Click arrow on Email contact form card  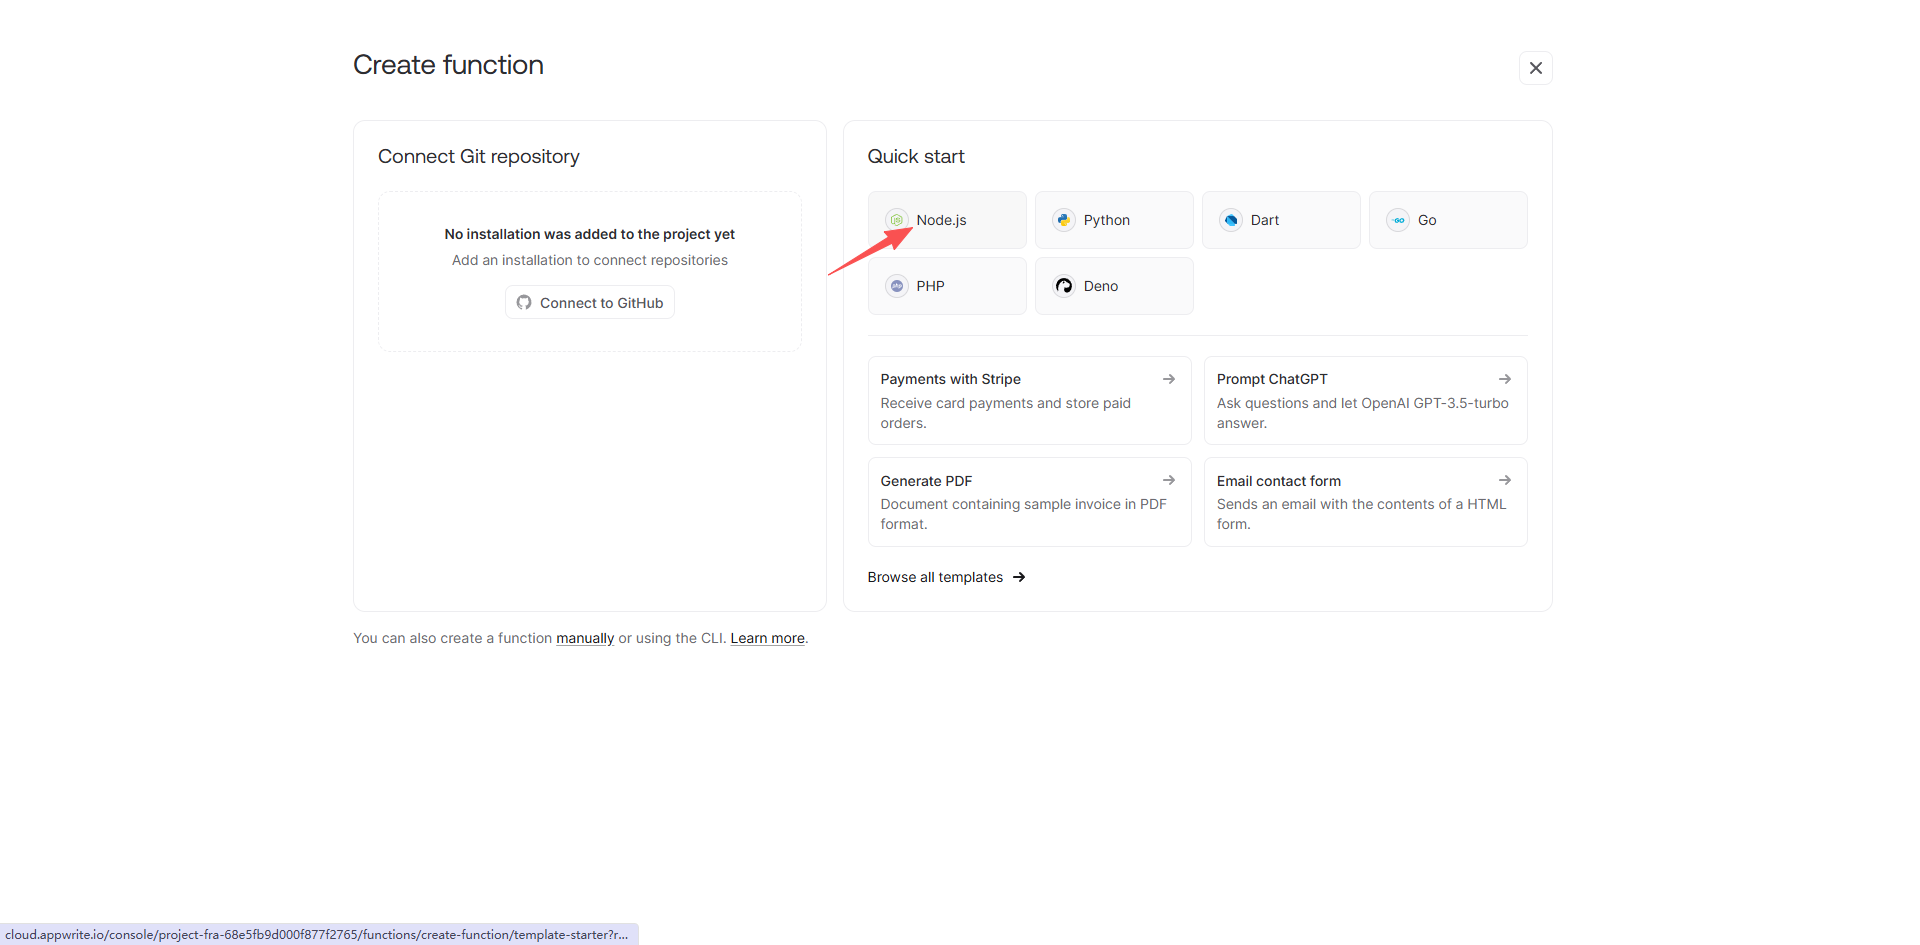point(1504,481)
